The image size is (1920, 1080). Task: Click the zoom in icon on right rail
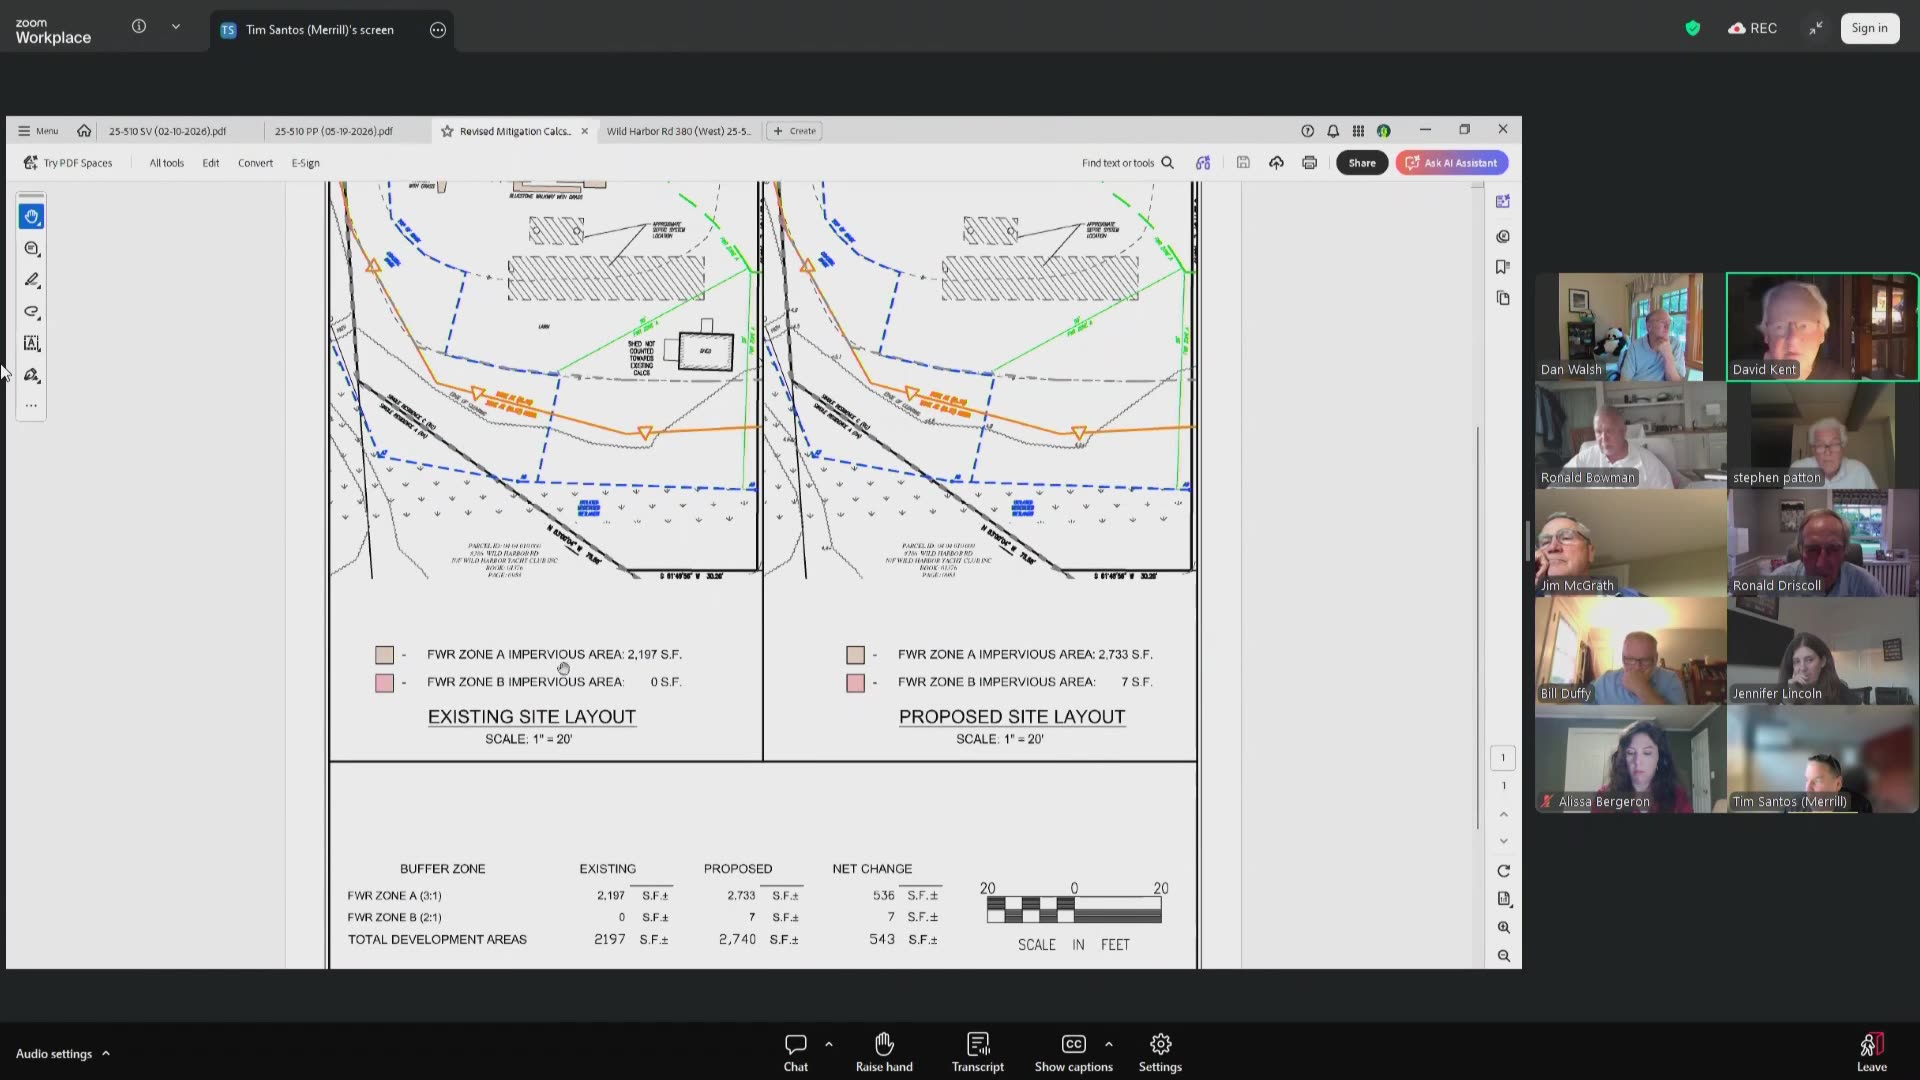coord(1503,927)
